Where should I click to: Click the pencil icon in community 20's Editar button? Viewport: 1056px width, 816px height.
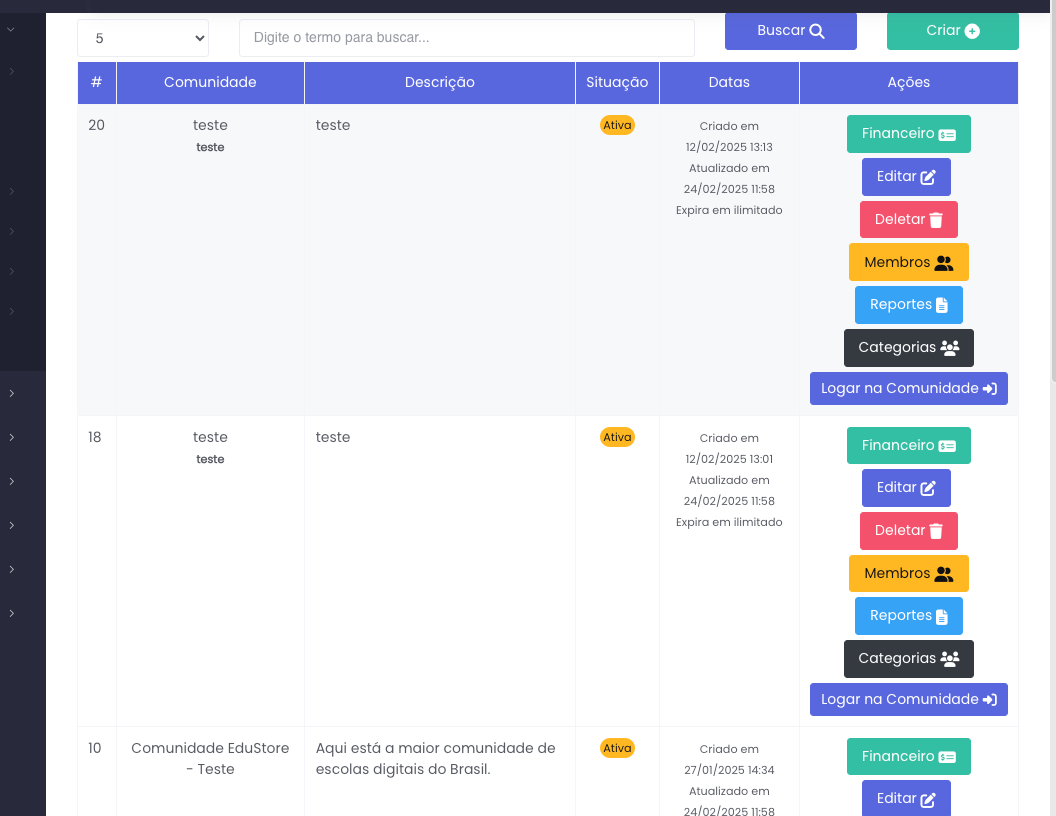coord(928,177)
